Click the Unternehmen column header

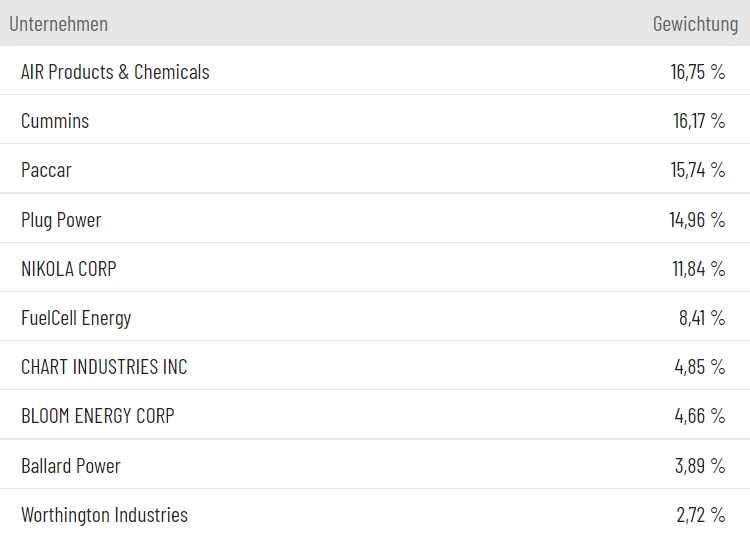[x=58, y=23]
